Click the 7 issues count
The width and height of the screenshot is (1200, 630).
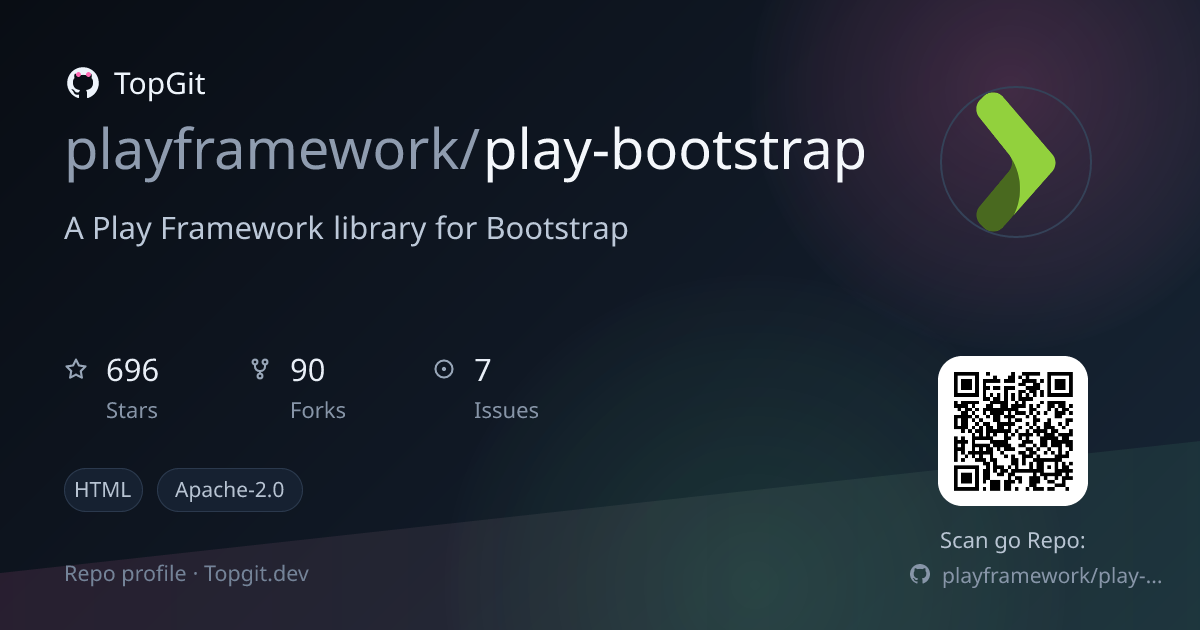tap(483, 371)
